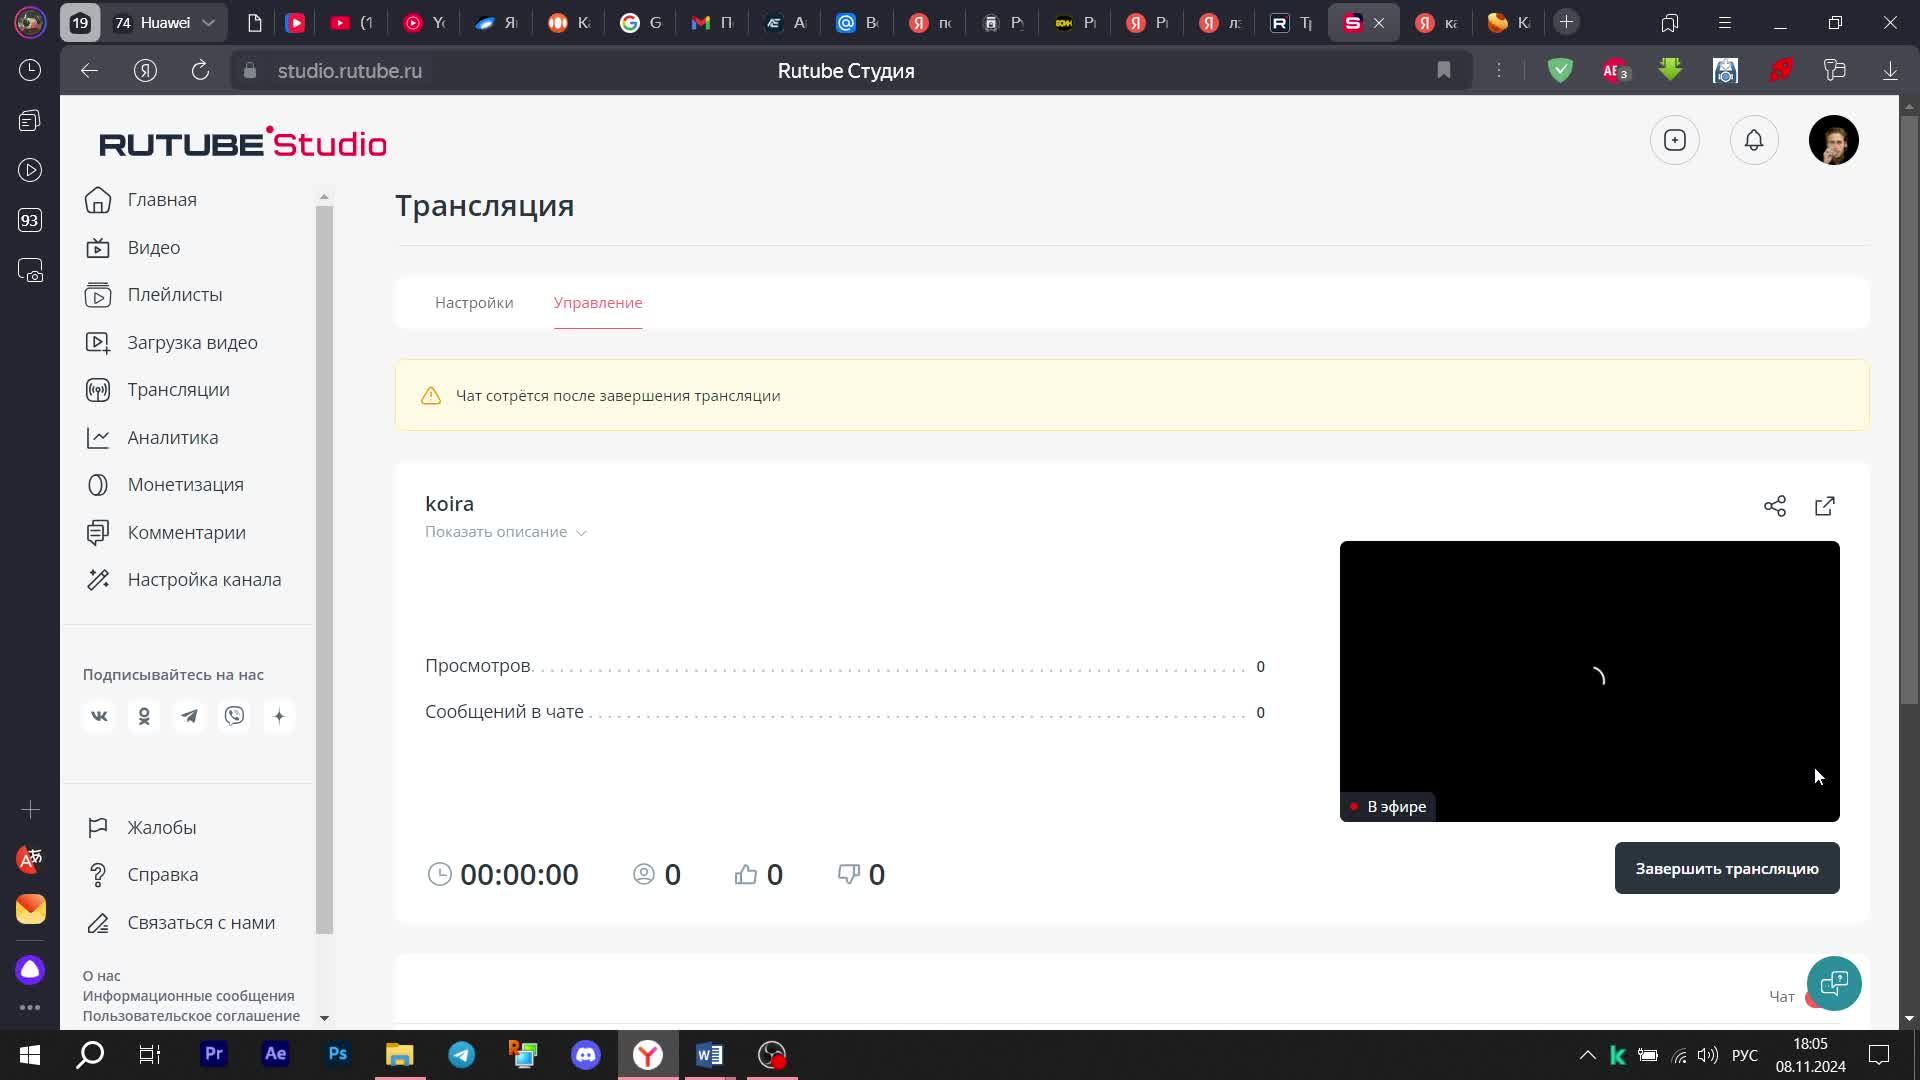Open Монетизация in the sidebar
Viewport: 1920px width, 1080px height.
tap(185, 485)
